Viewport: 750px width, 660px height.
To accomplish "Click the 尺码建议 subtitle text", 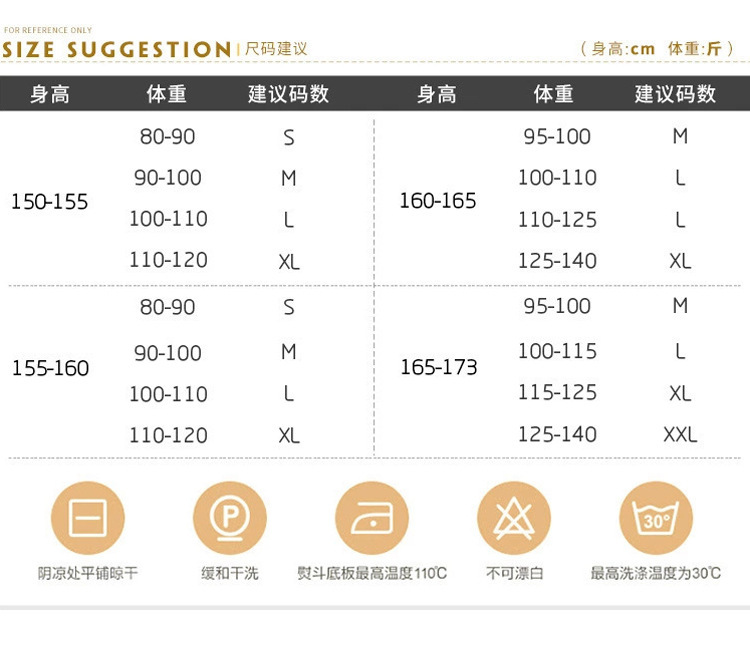I will pos(277,49).
